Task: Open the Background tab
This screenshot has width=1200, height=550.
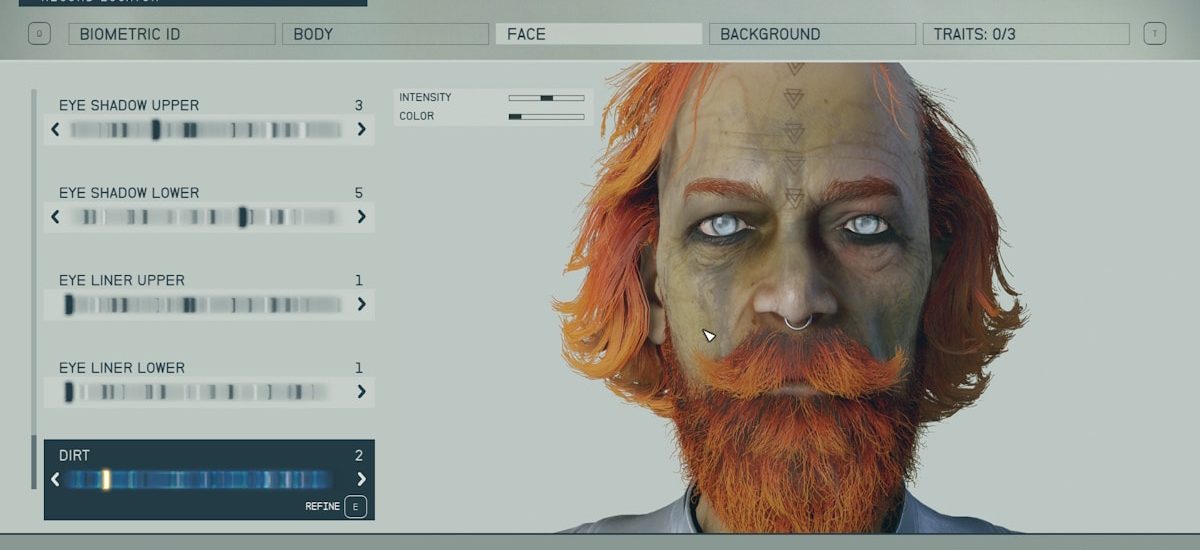Action: tap(811, 34)
